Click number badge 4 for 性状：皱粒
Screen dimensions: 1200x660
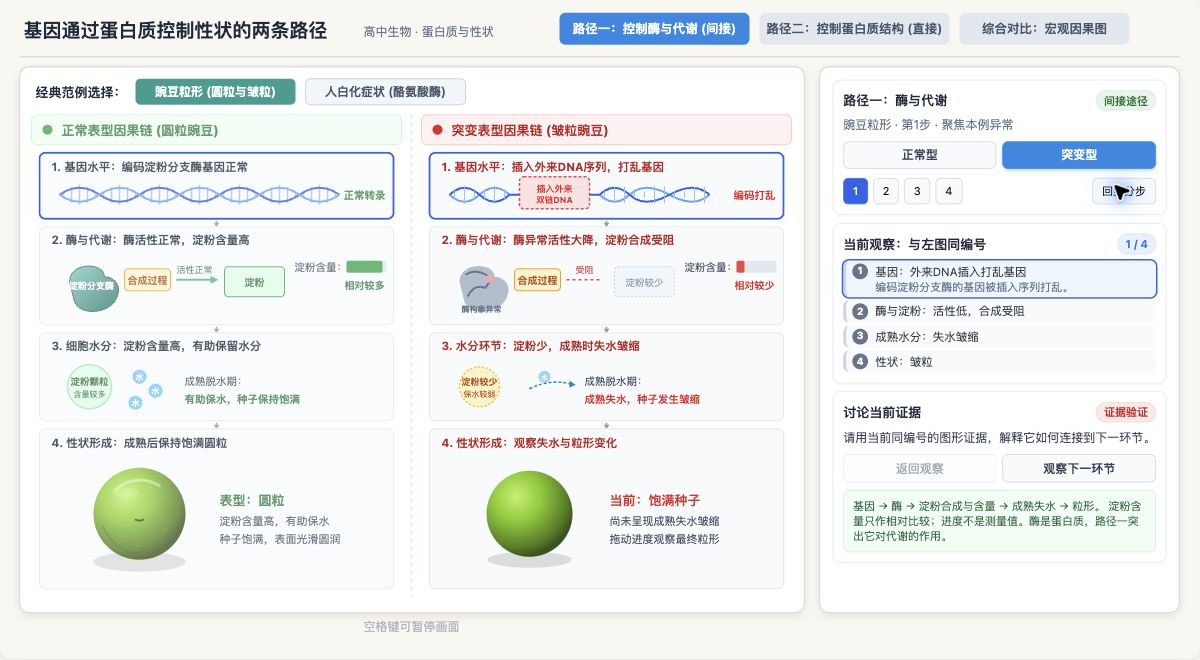coord(859,361)
